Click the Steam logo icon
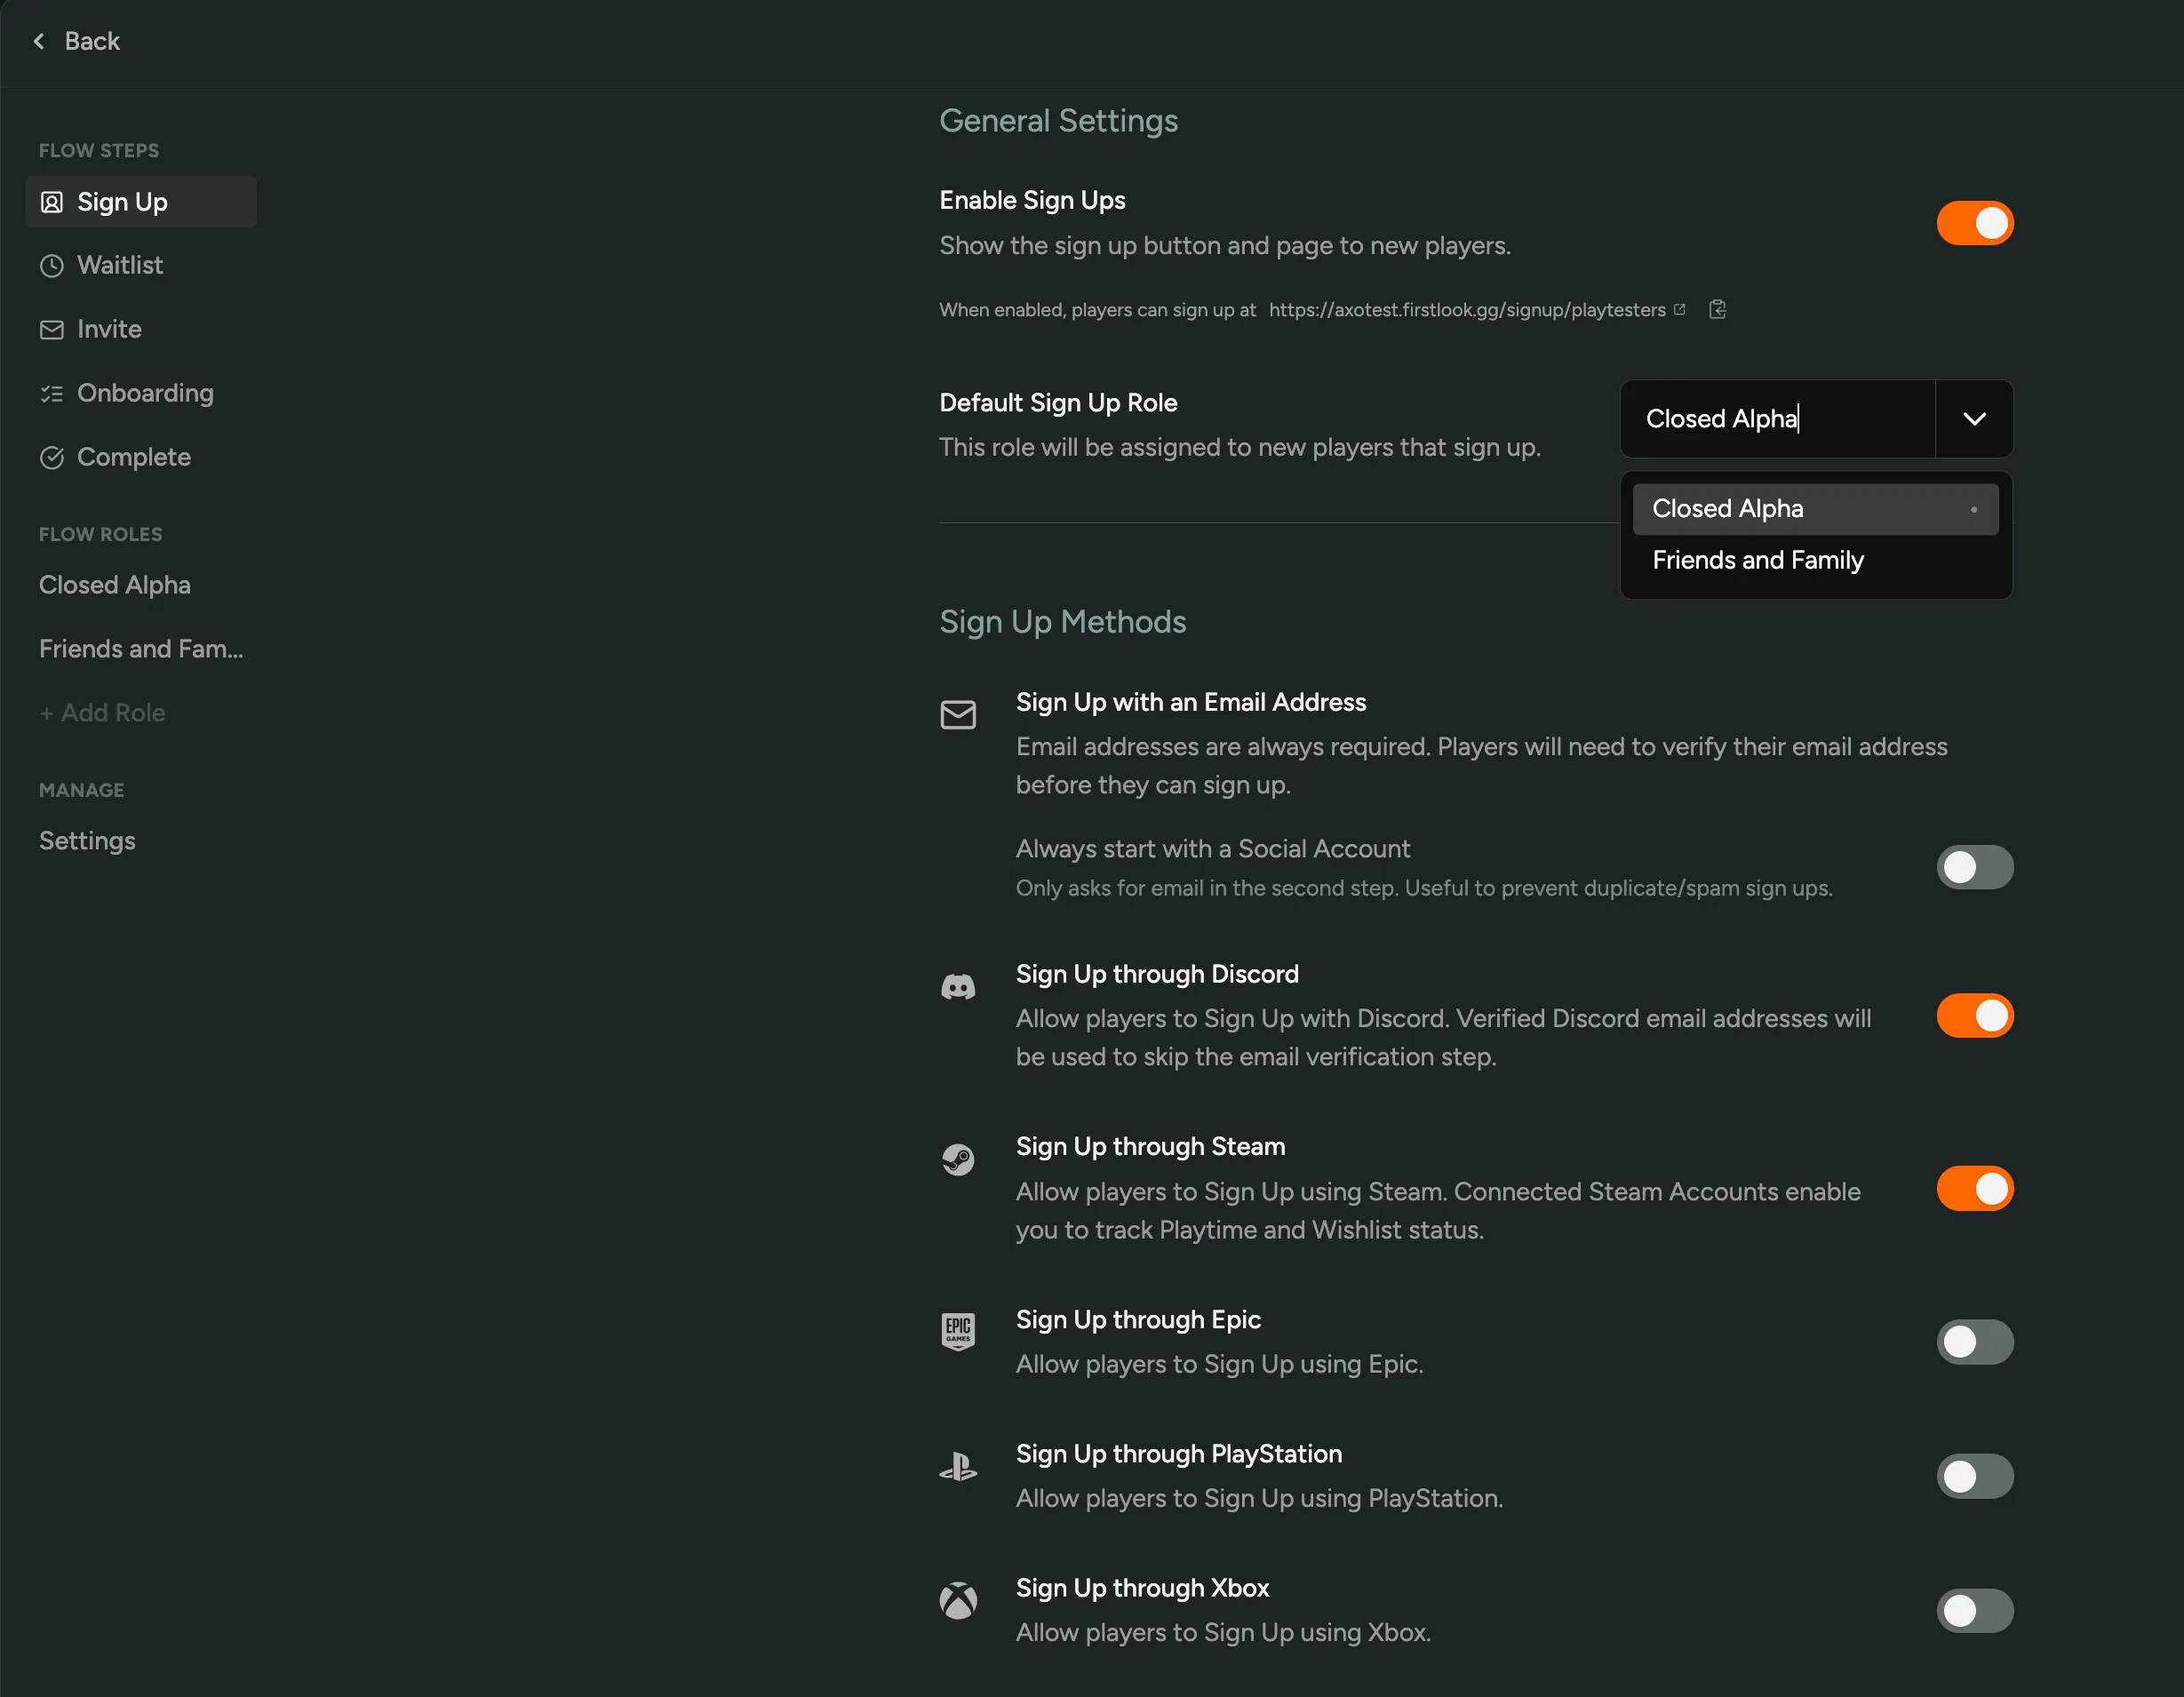The height and width of the screenshot is (1697, 2184). point(957,1159)
